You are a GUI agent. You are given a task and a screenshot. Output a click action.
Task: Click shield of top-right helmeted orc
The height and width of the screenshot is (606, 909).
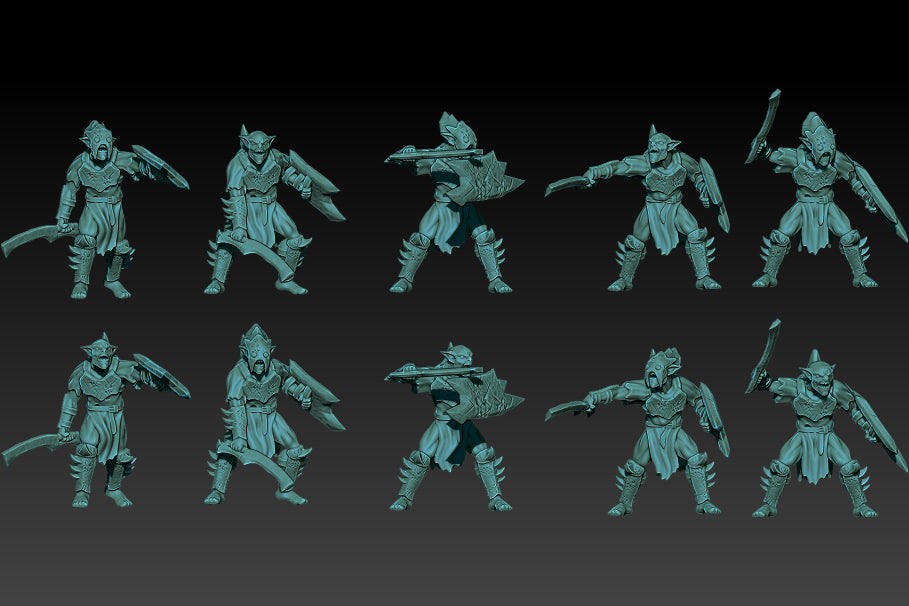click(x=880, y=207)
